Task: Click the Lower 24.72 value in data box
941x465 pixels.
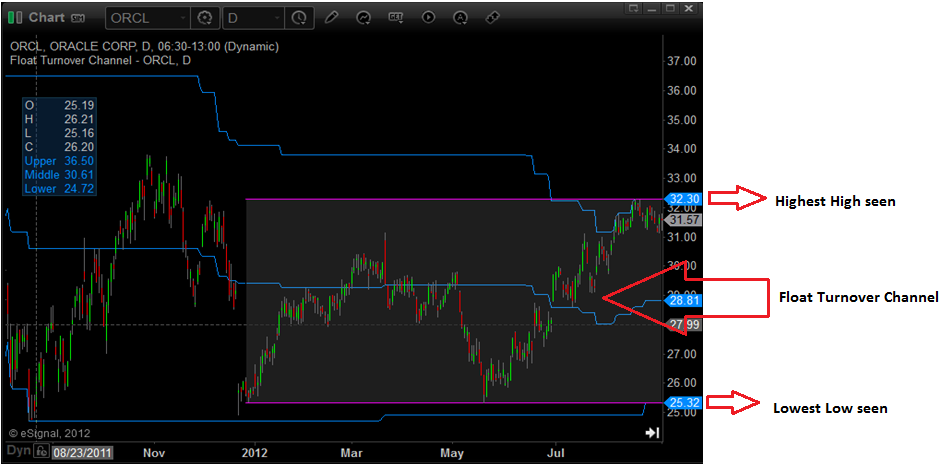Action: click(x=79, y=189)
